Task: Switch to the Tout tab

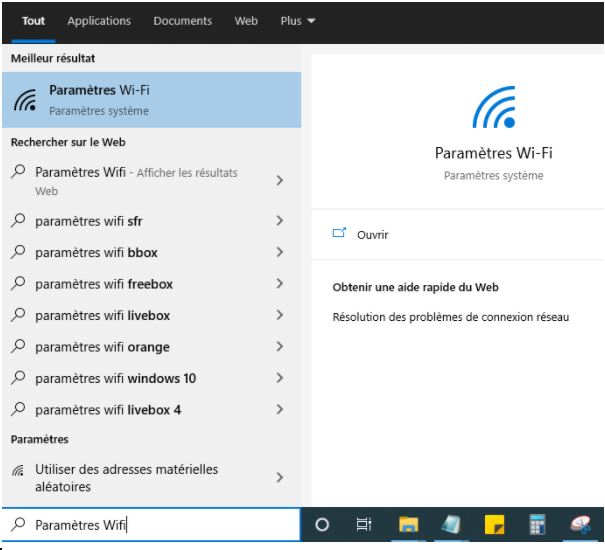Action: pyautogui.click(x=33, y=21)
